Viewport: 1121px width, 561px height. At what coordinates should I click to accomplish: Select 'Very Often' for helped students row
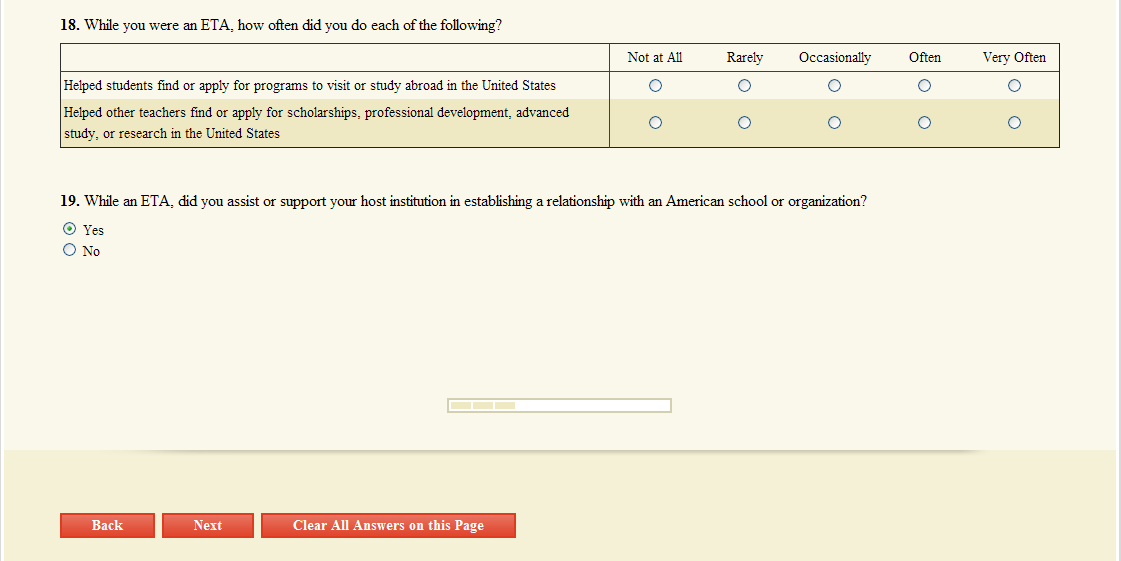[x=1014, y=86]
